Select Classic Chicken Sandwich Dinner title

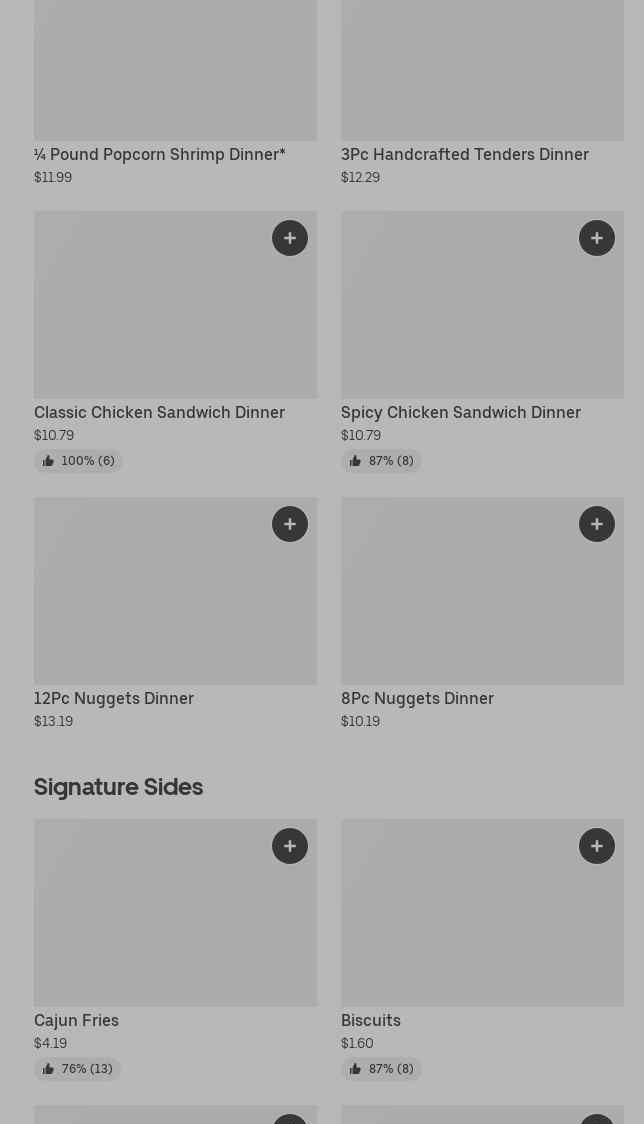pyautogui.click(x=160, y=412)
